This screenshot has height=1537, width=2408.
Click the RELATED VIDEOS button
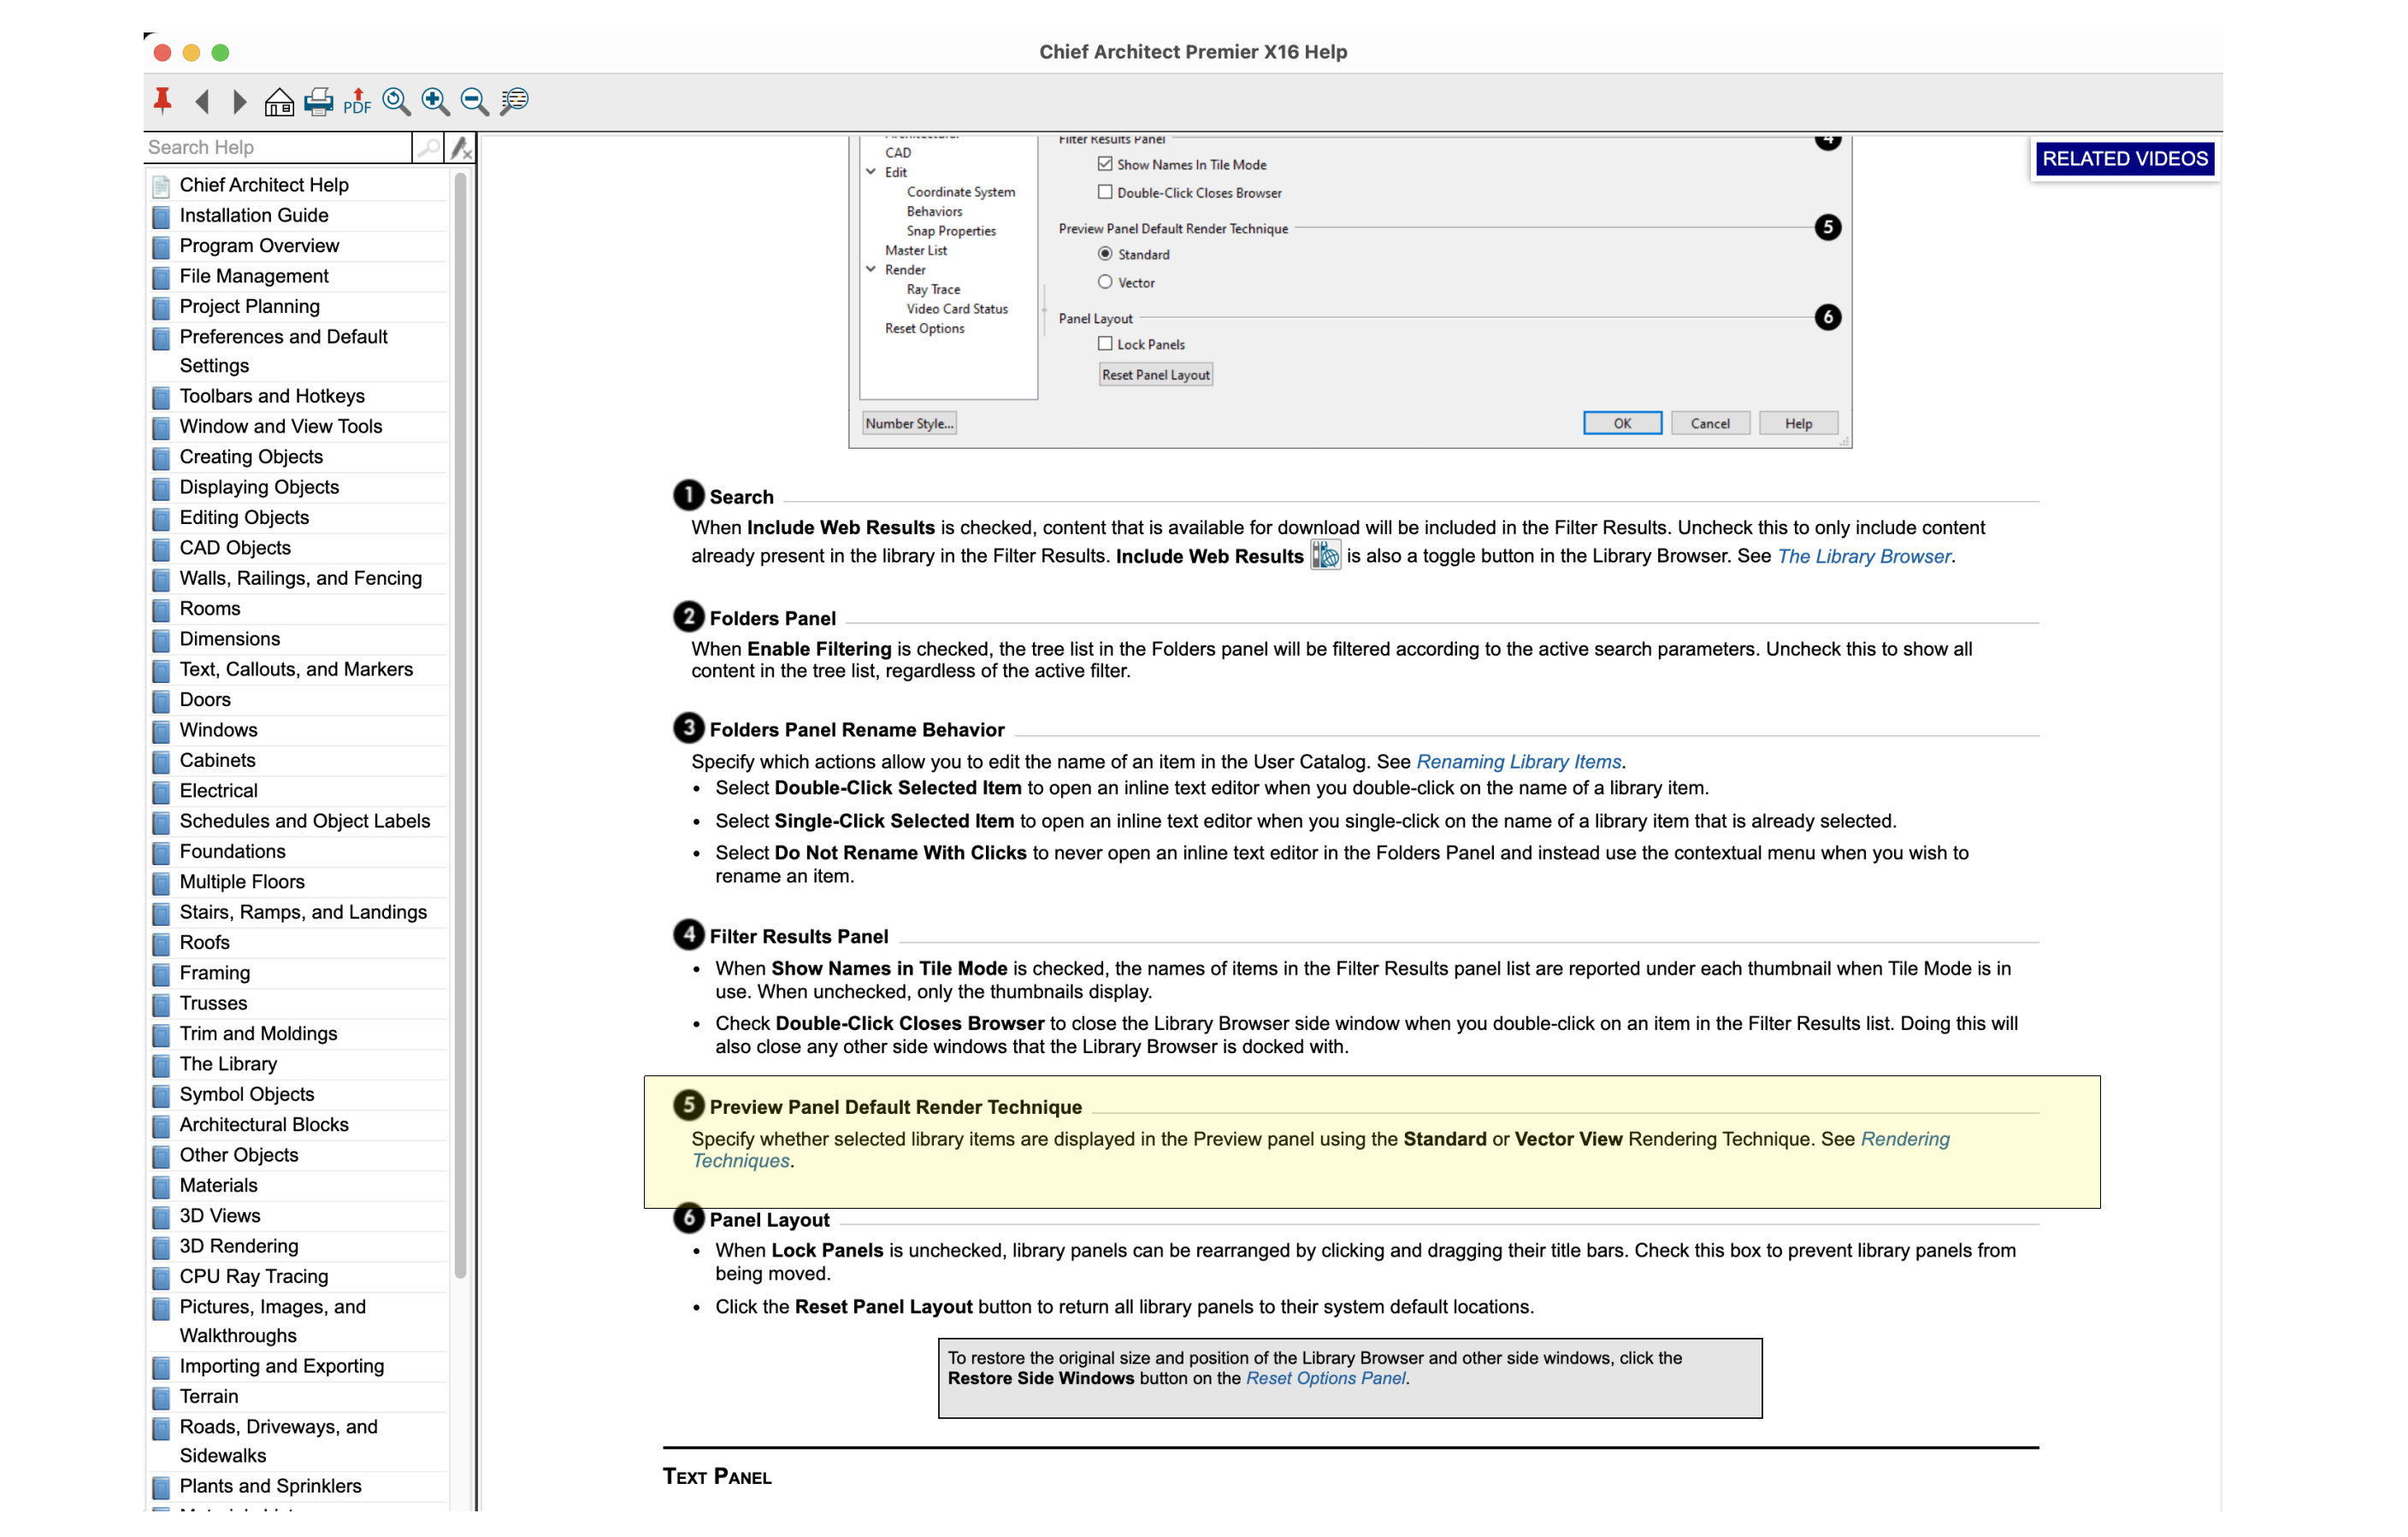tap(2124, 158)
